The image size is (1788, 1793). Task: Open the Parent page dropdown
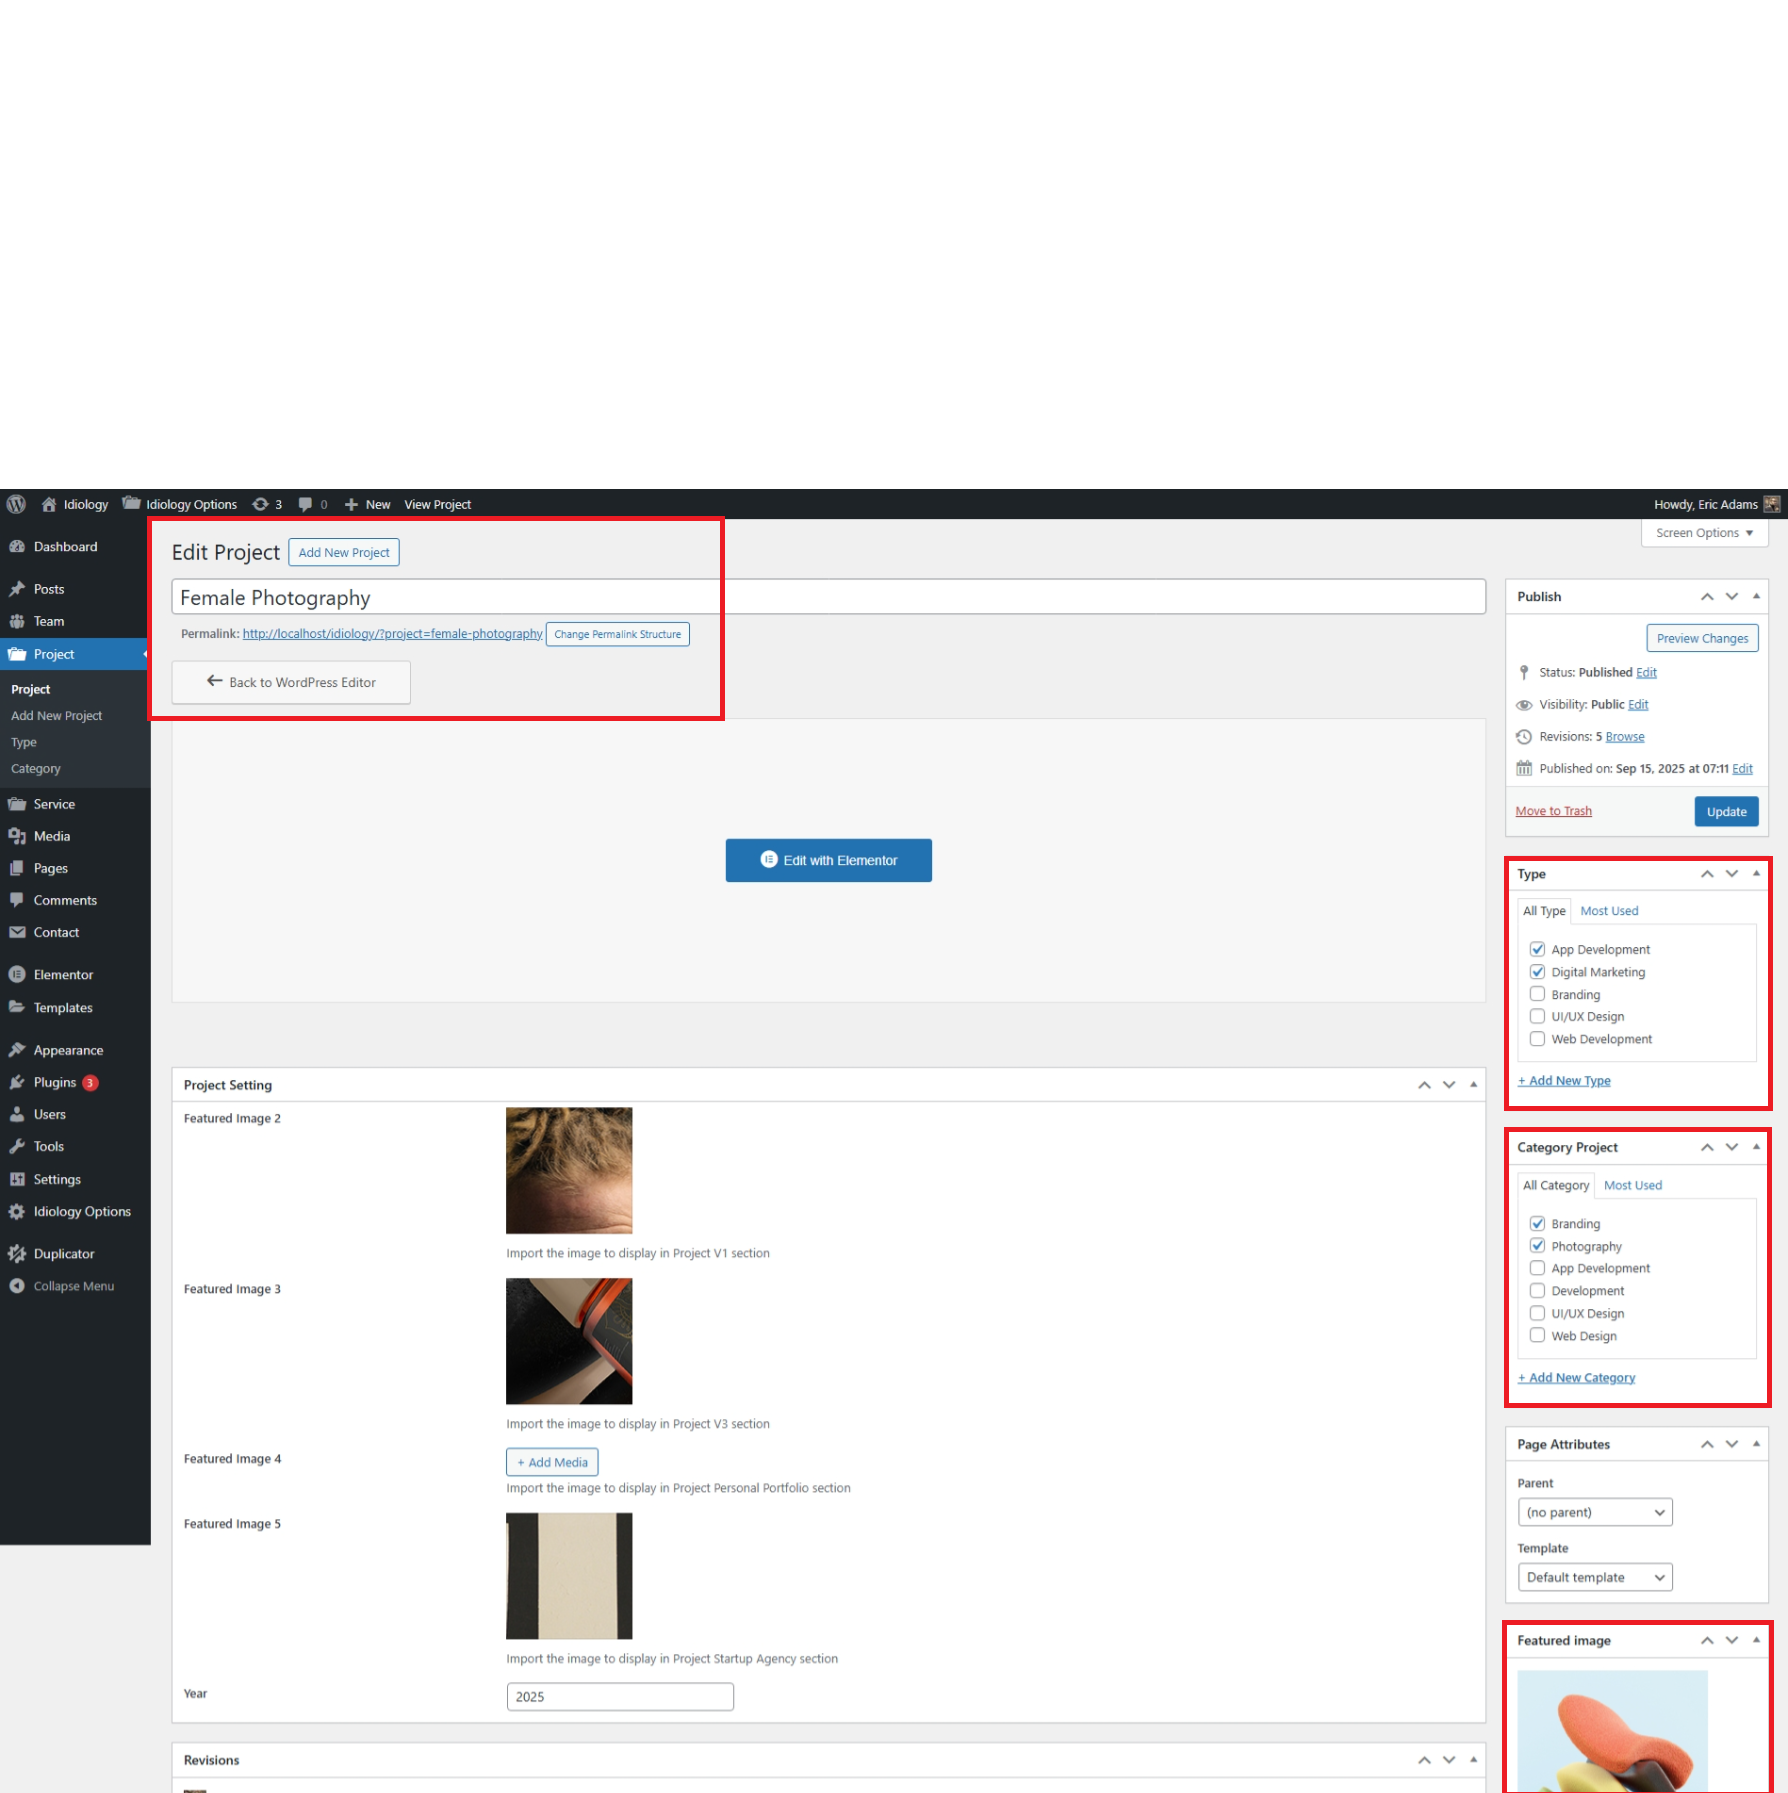click(1594, 1512)
